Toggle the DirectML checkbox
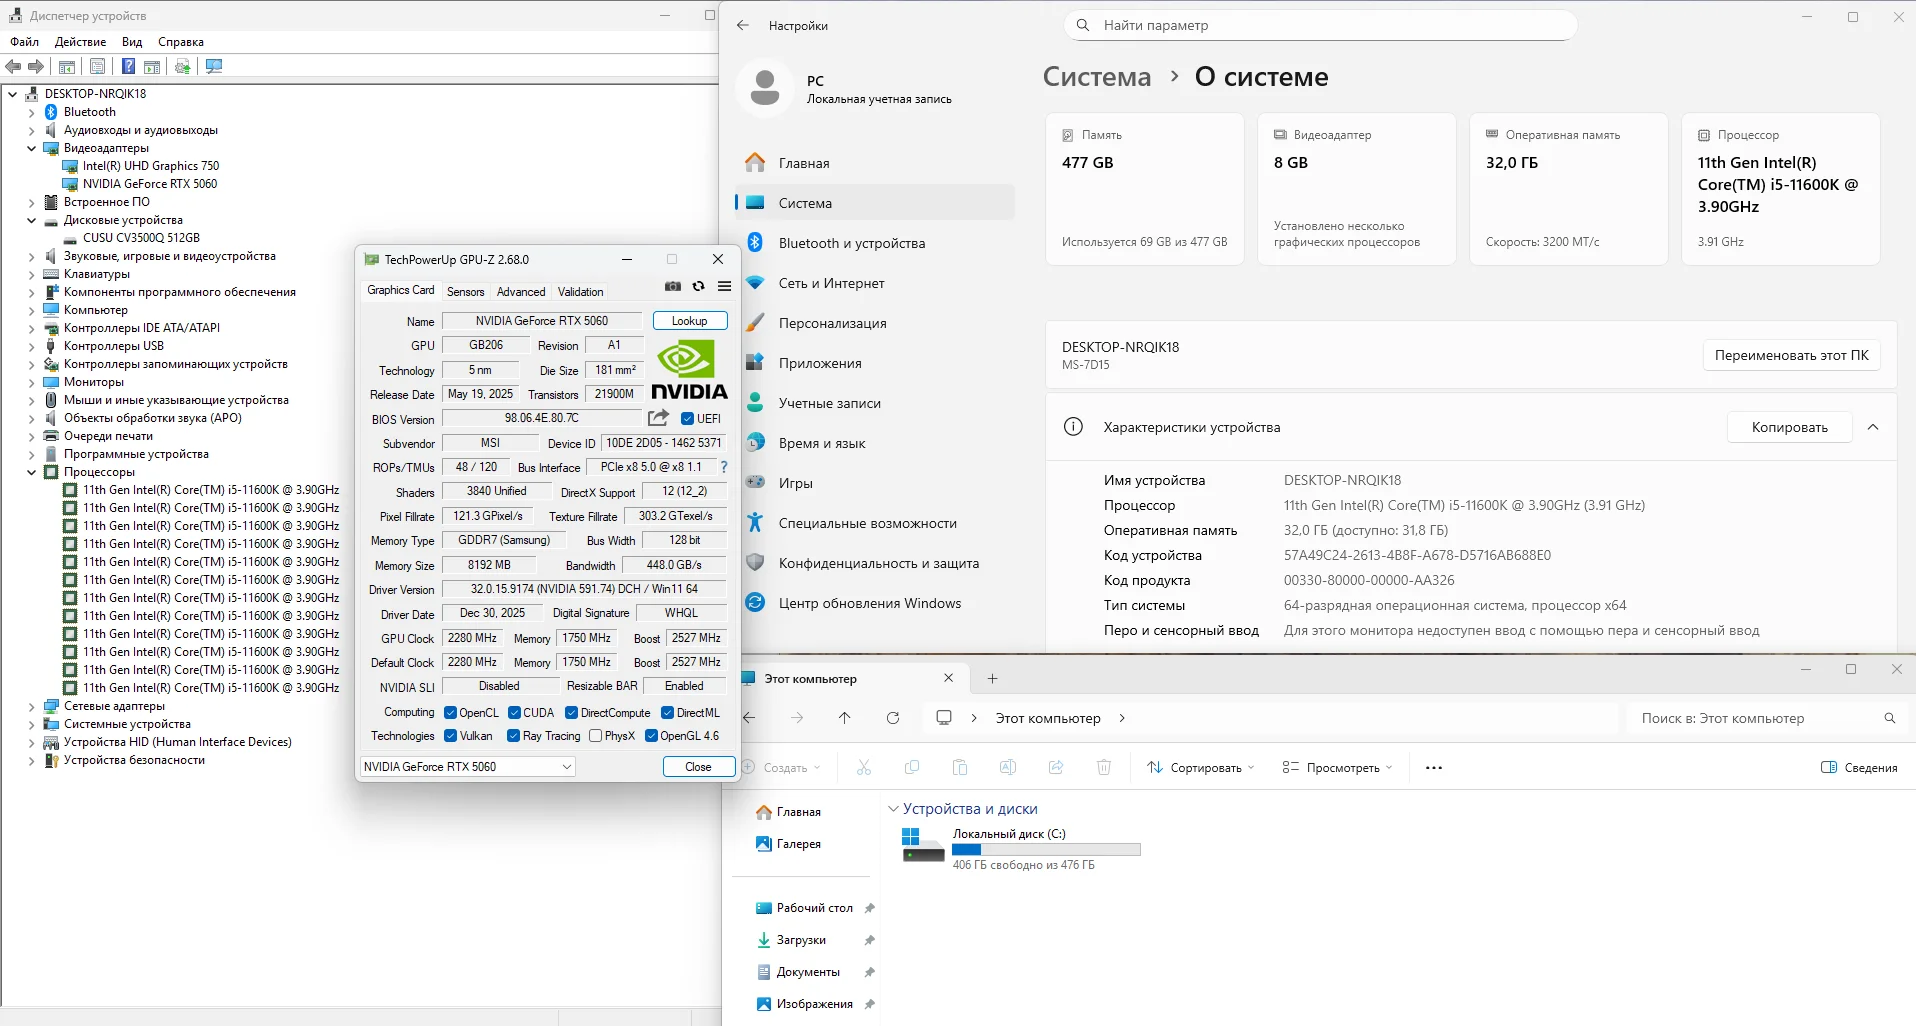Image resolution: width=1916 pixels, height=1026 pixels. [x=667, y=713]
